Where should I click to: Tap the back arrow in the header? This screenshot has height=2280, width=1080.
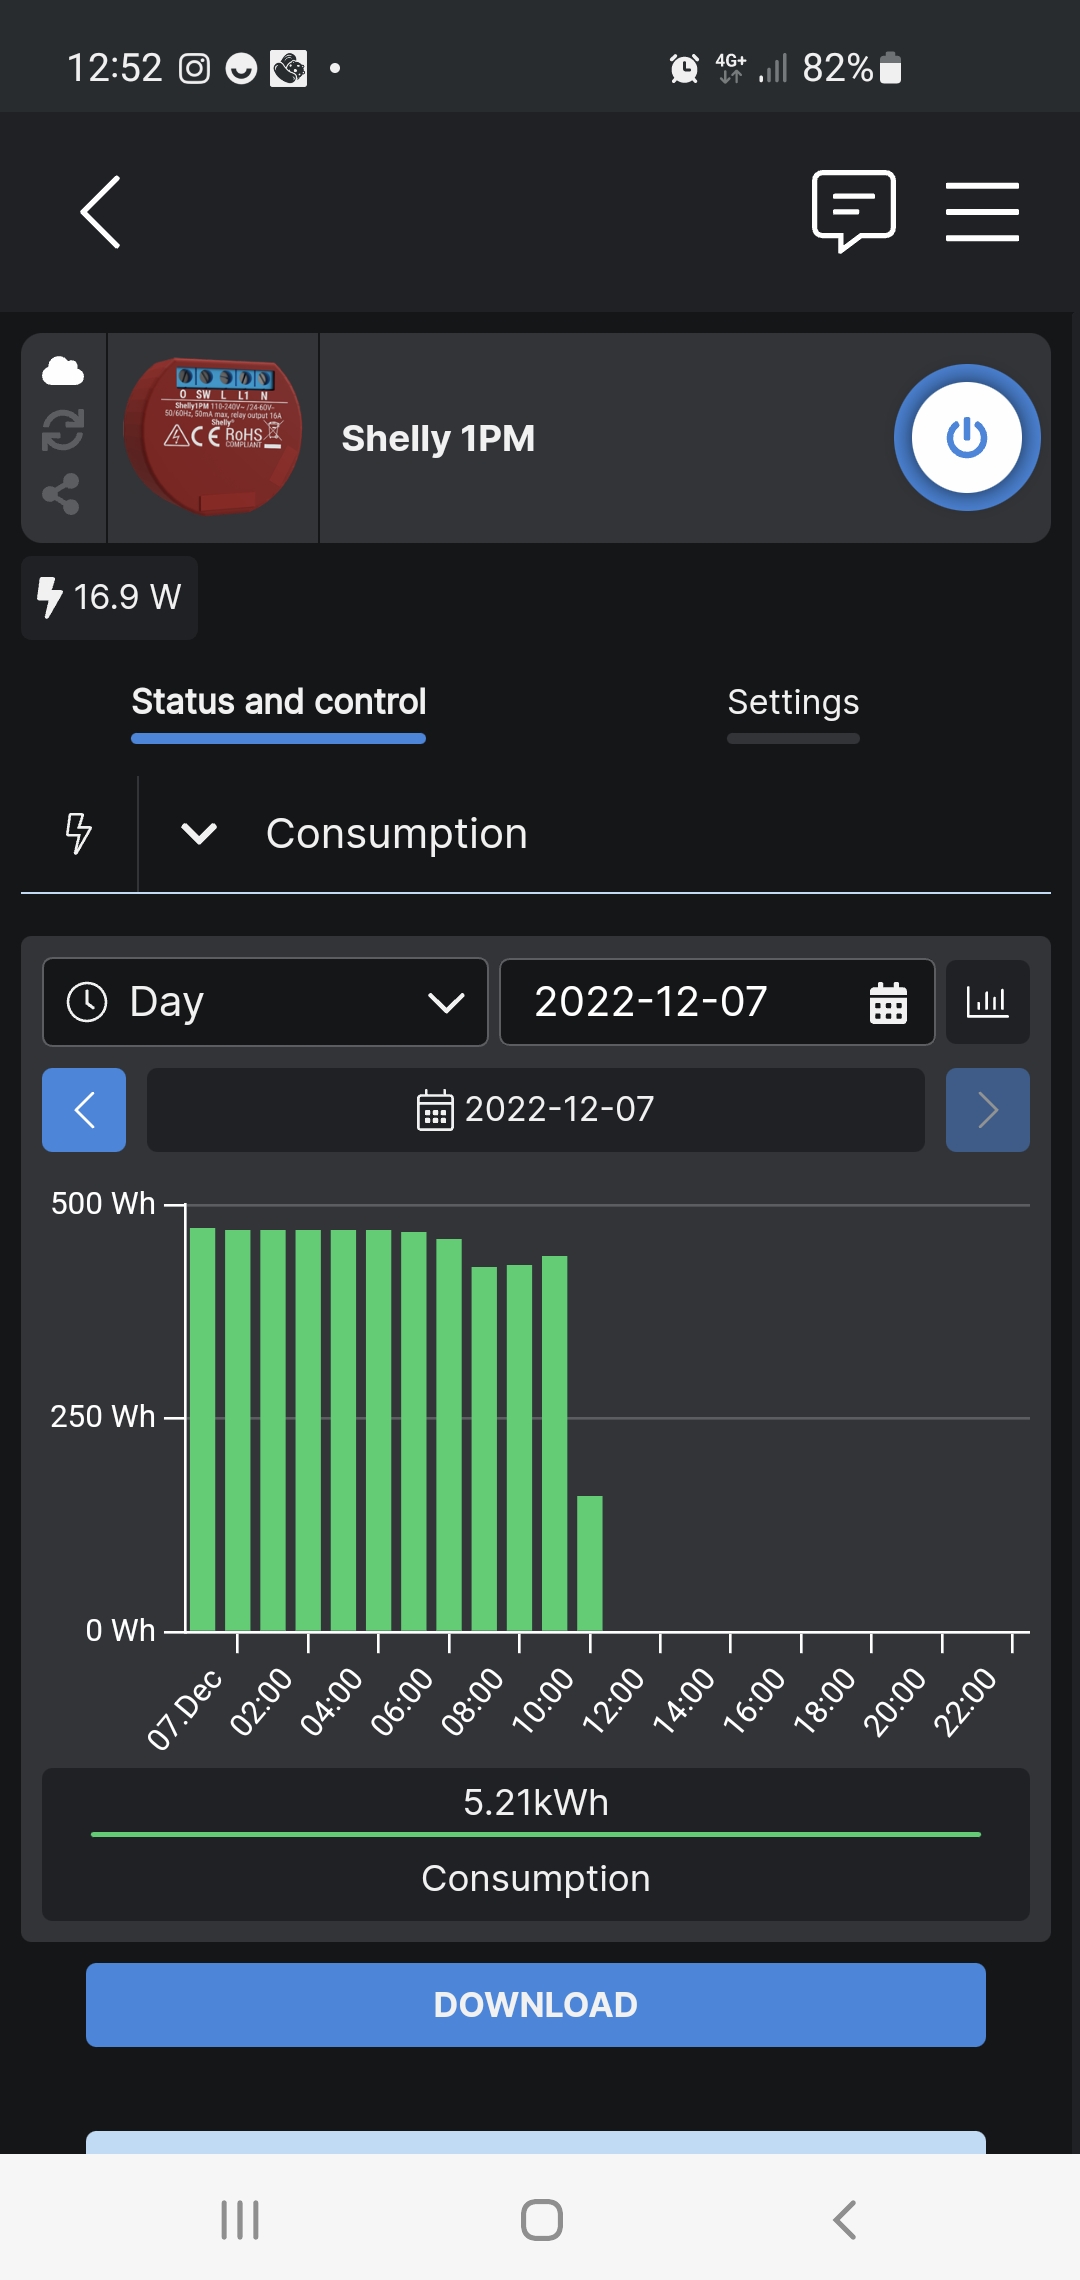(101, 212)
